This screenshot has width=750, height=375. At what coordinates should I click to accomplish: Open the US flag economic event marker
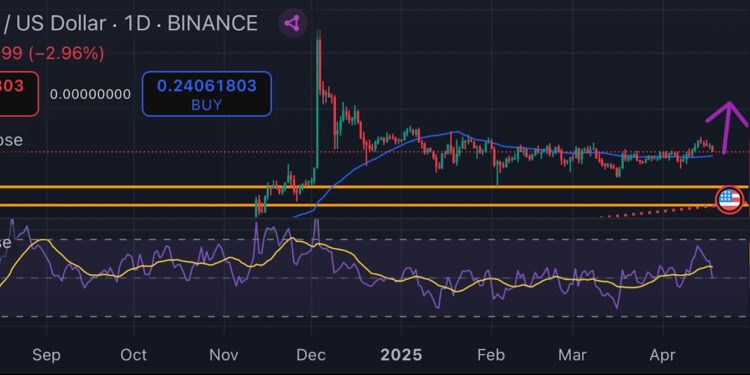pyautogui.click(x=729, y=199)
